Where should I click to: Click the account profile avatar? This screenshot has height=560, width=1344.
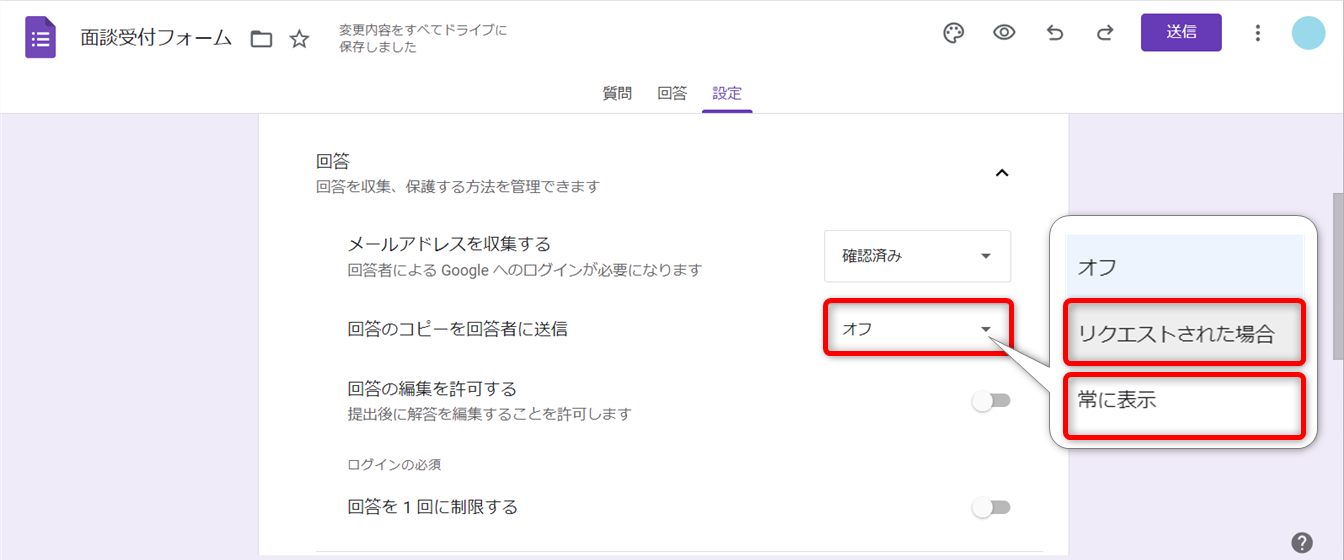[1308, 33]
